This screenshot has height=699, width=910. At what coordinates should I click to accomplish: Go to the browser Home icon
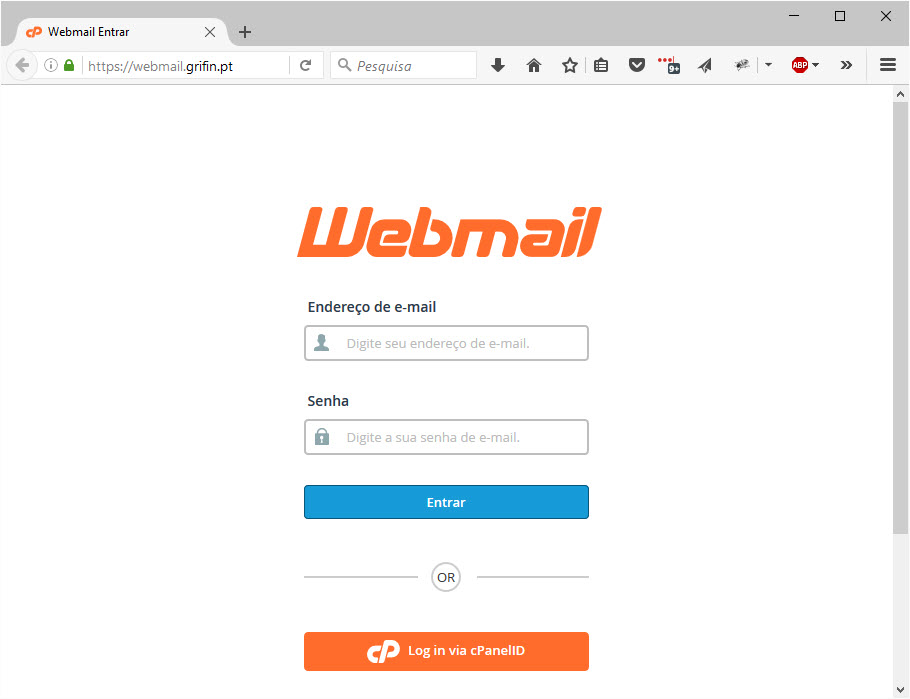coord(533,66)
